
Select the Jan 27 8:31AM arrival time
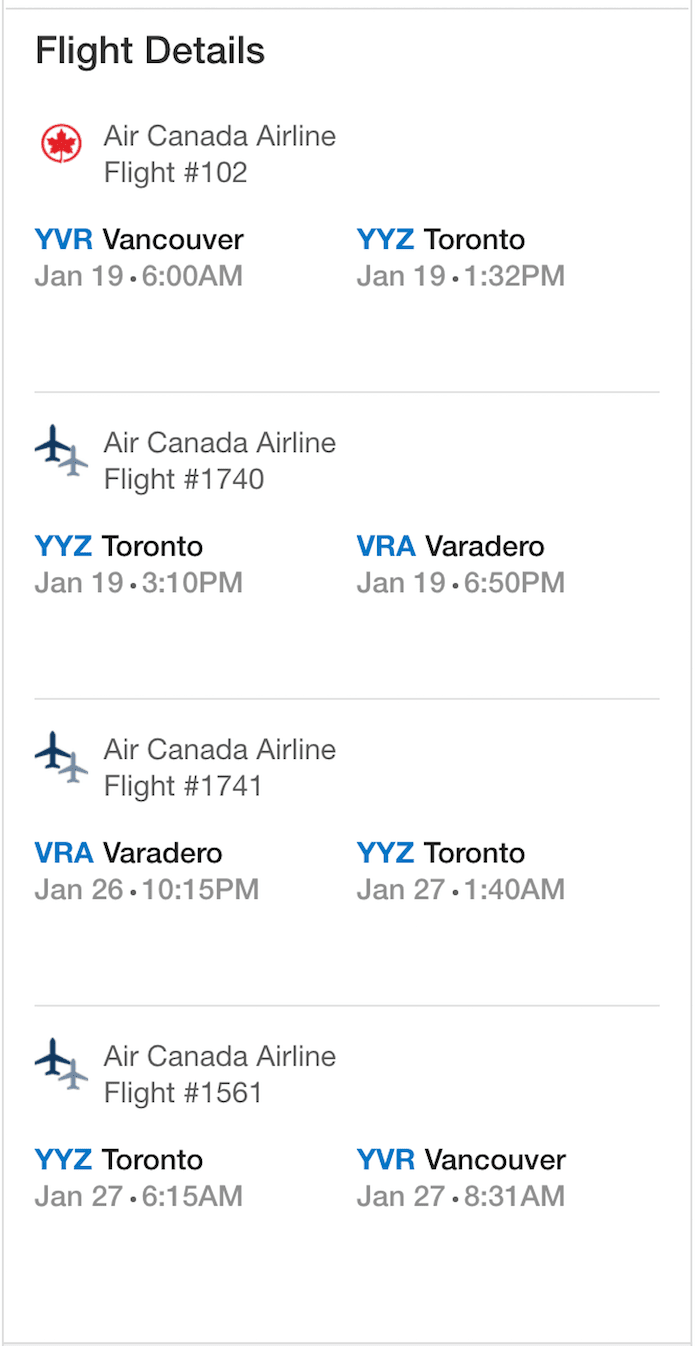click(x=461, y=1197)
